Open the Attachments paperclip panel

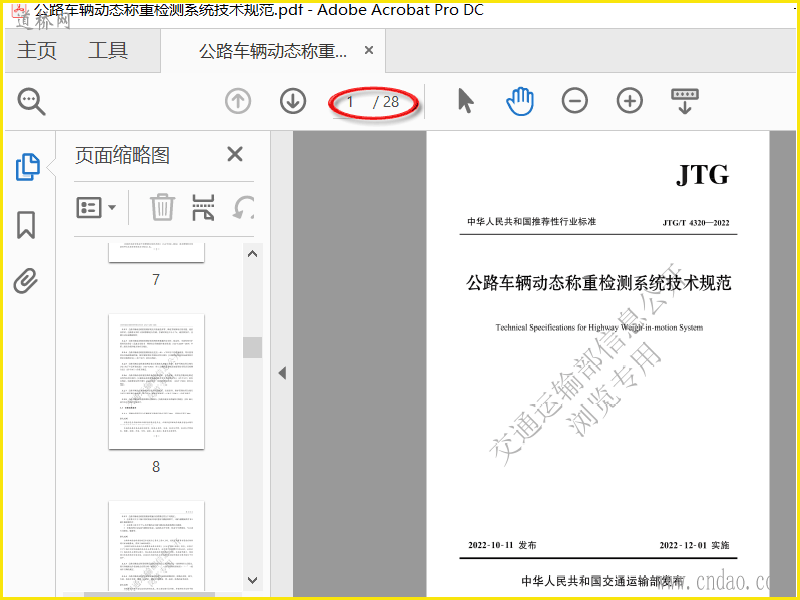tap(26, 281)
